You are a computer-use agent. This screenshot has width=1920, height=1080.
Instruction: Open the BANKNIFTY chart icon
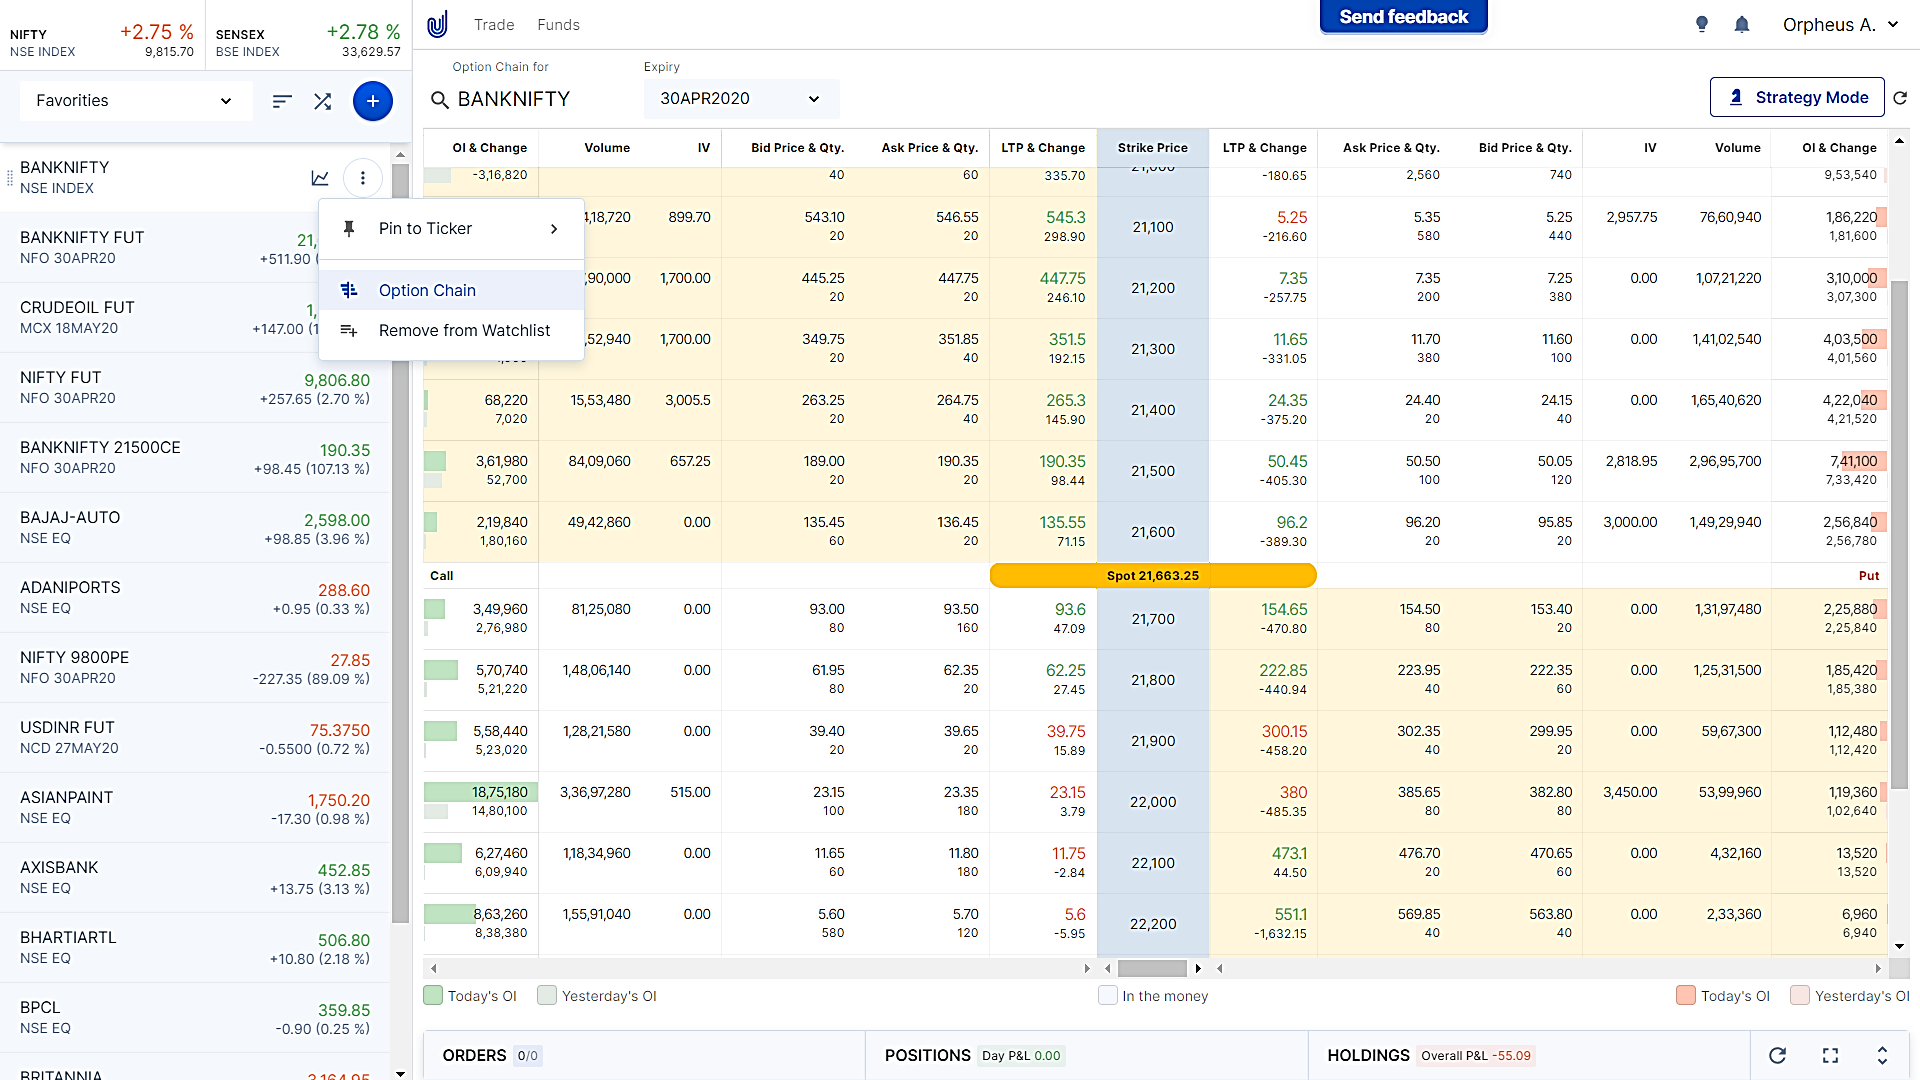(x=320, y=178)
